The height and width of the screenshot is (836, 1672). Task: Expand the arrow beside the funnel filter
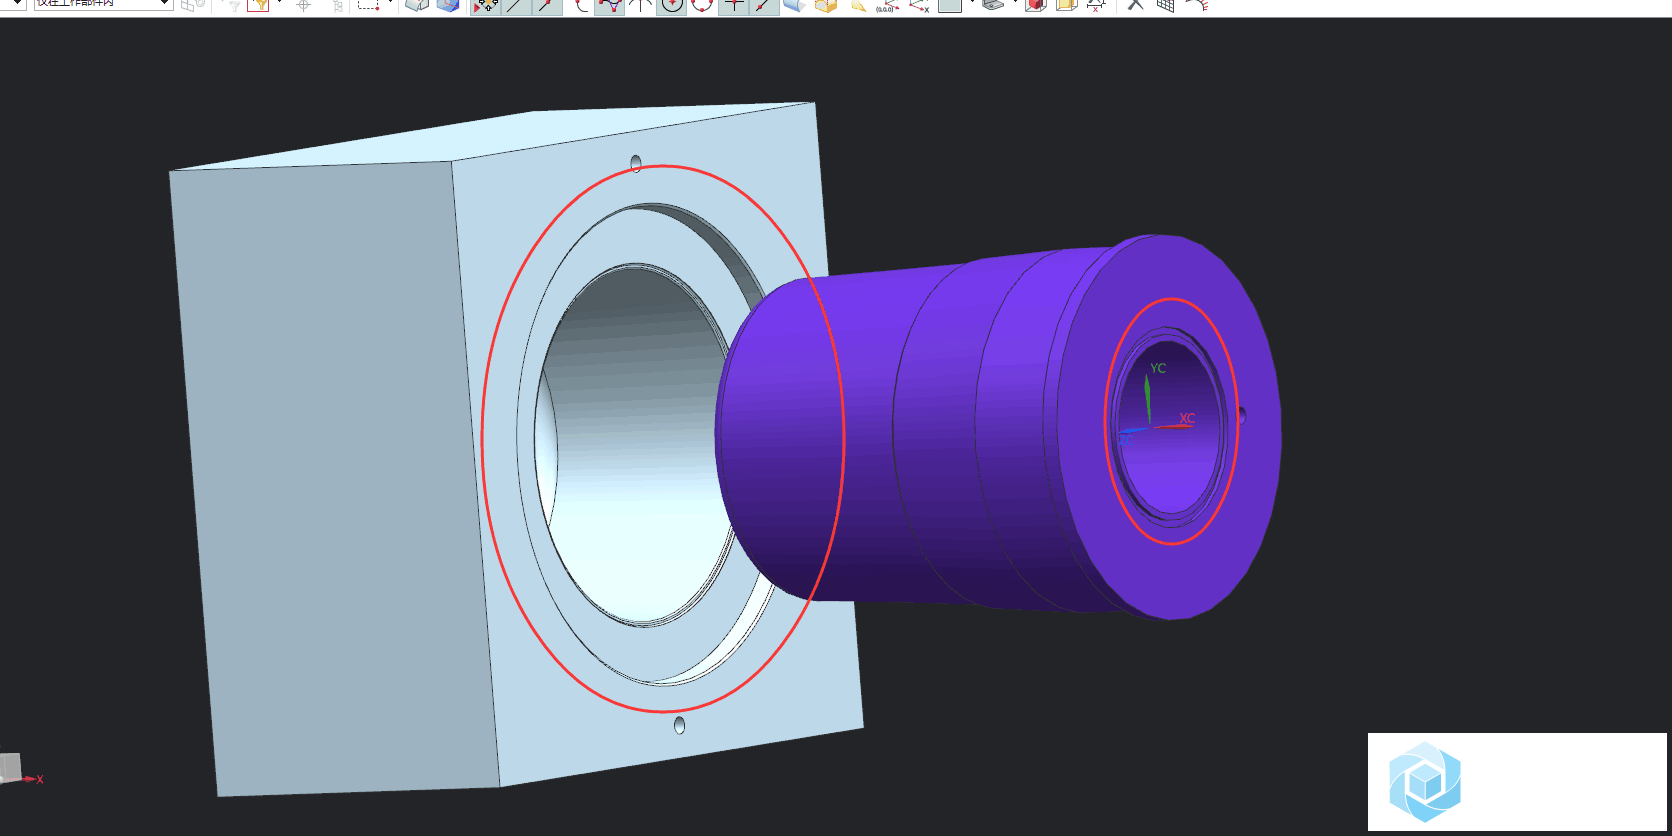coord(279,4)
